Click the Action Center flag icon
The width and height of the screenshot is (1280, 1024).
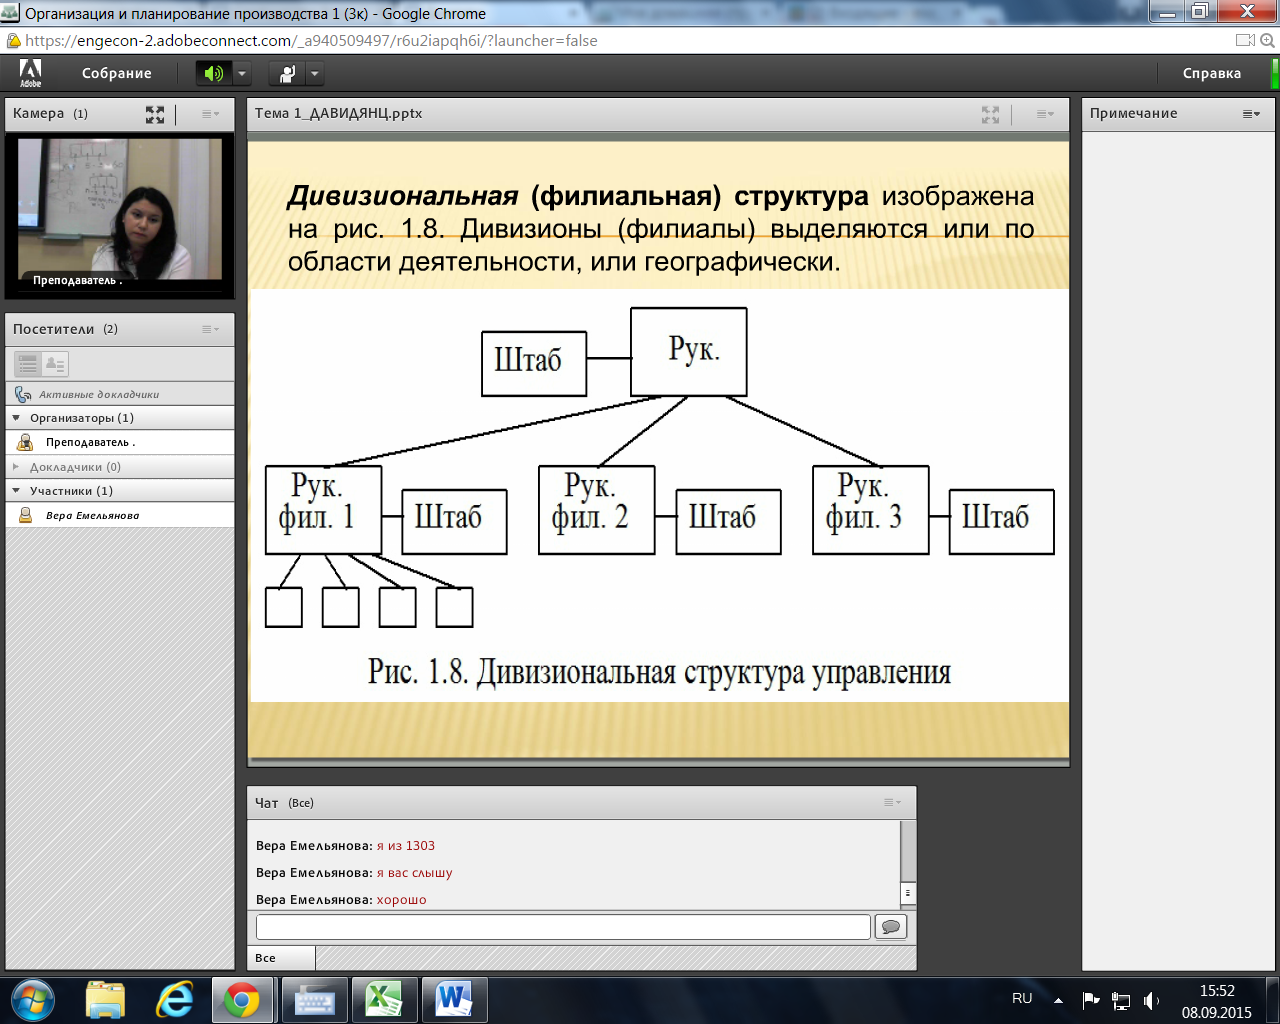[x=1091, y=1000]
